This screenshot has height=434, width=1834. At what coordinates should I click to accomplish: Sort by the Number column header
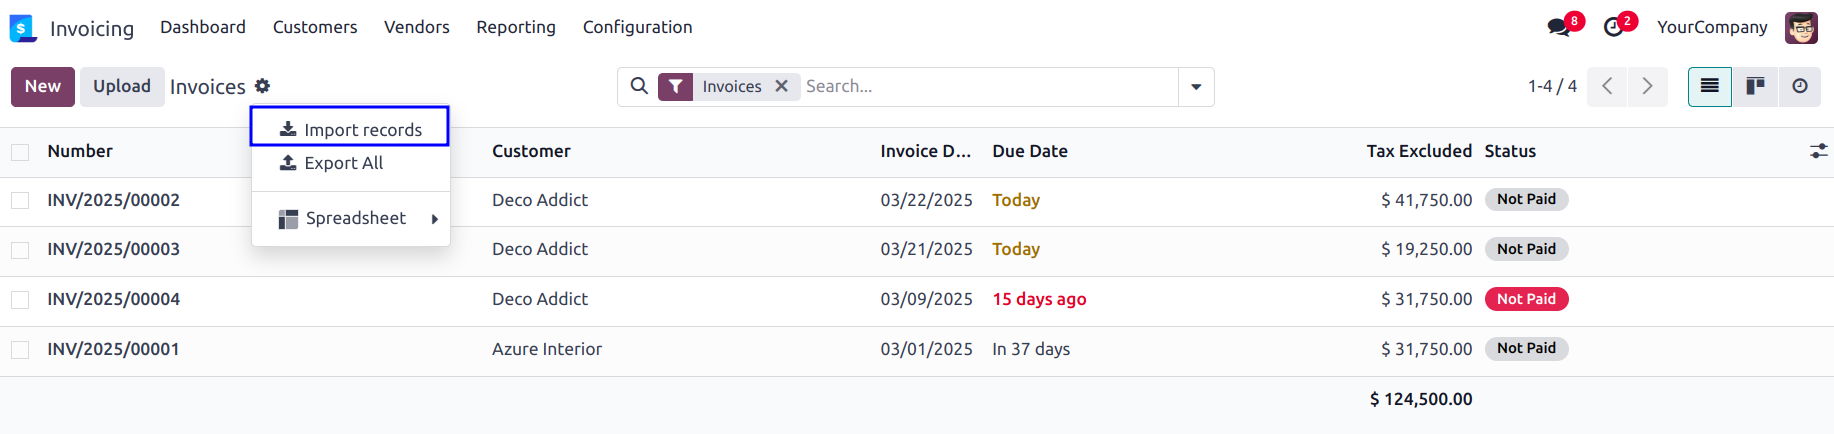tap(80, 151)
